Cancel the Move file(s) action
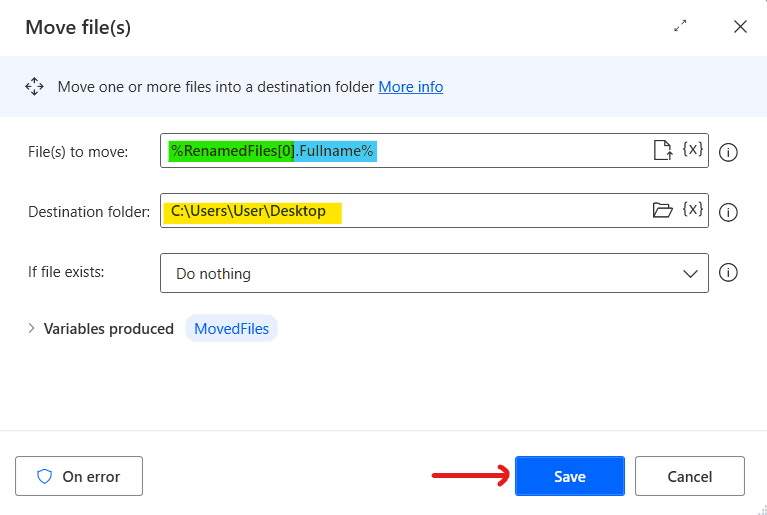Viewport: 767px width, 515px height. click(x=689, y=477)
